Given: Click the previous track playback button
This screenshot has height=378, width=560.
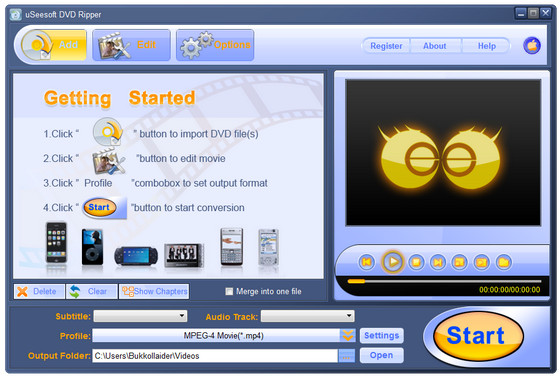Looking at the screenshot, I should point(366,262).
